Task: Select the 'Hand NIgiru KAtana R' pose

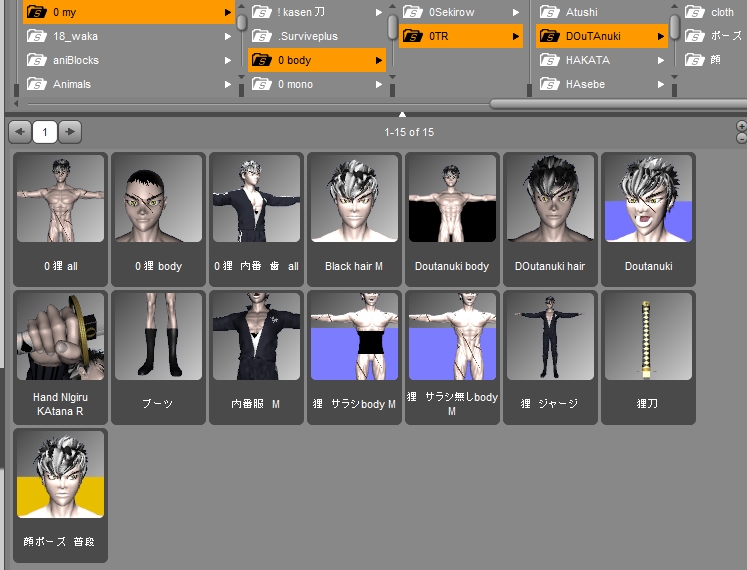Action: [61, 357]
